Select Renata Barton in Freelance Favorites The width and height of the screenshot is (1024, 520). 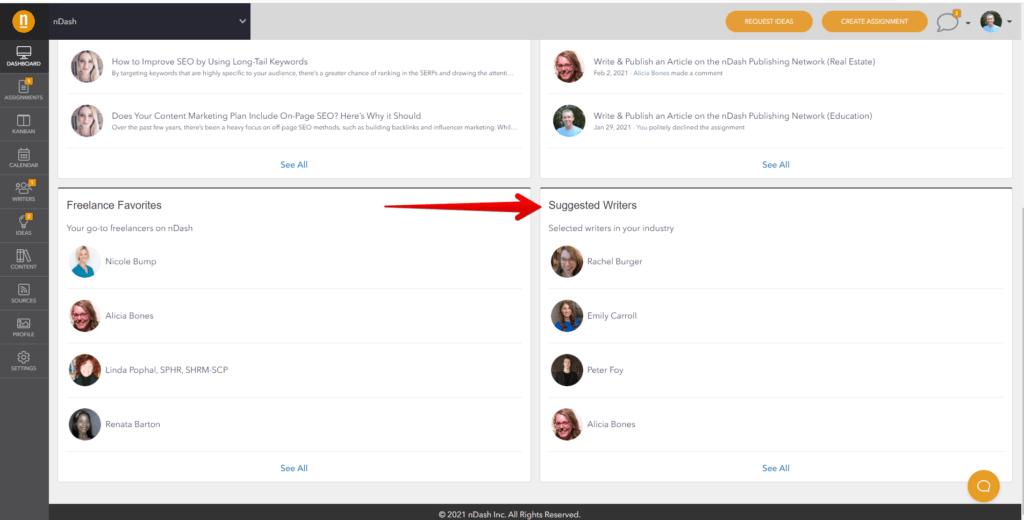tap(133, 424)
